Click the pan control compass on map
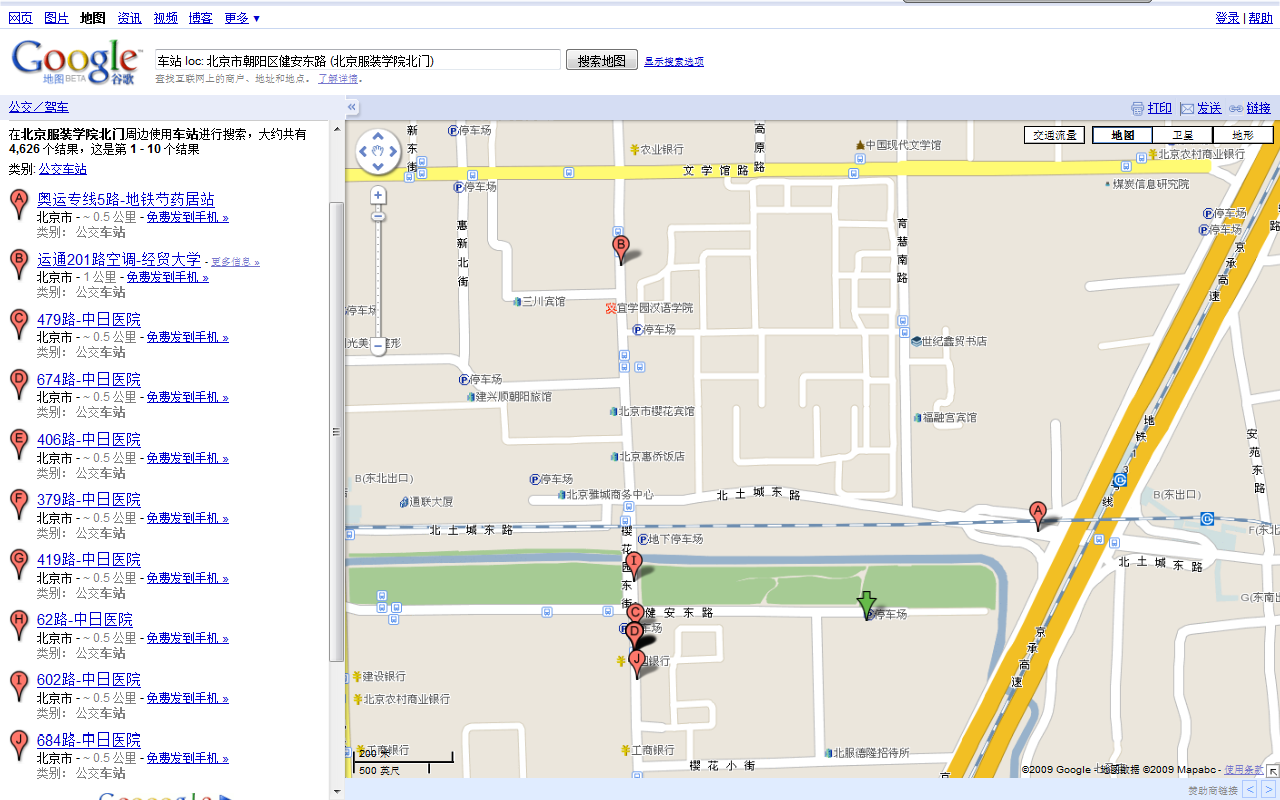The height and width of the screenshot is (800, 1280). (x=378, y=152)
